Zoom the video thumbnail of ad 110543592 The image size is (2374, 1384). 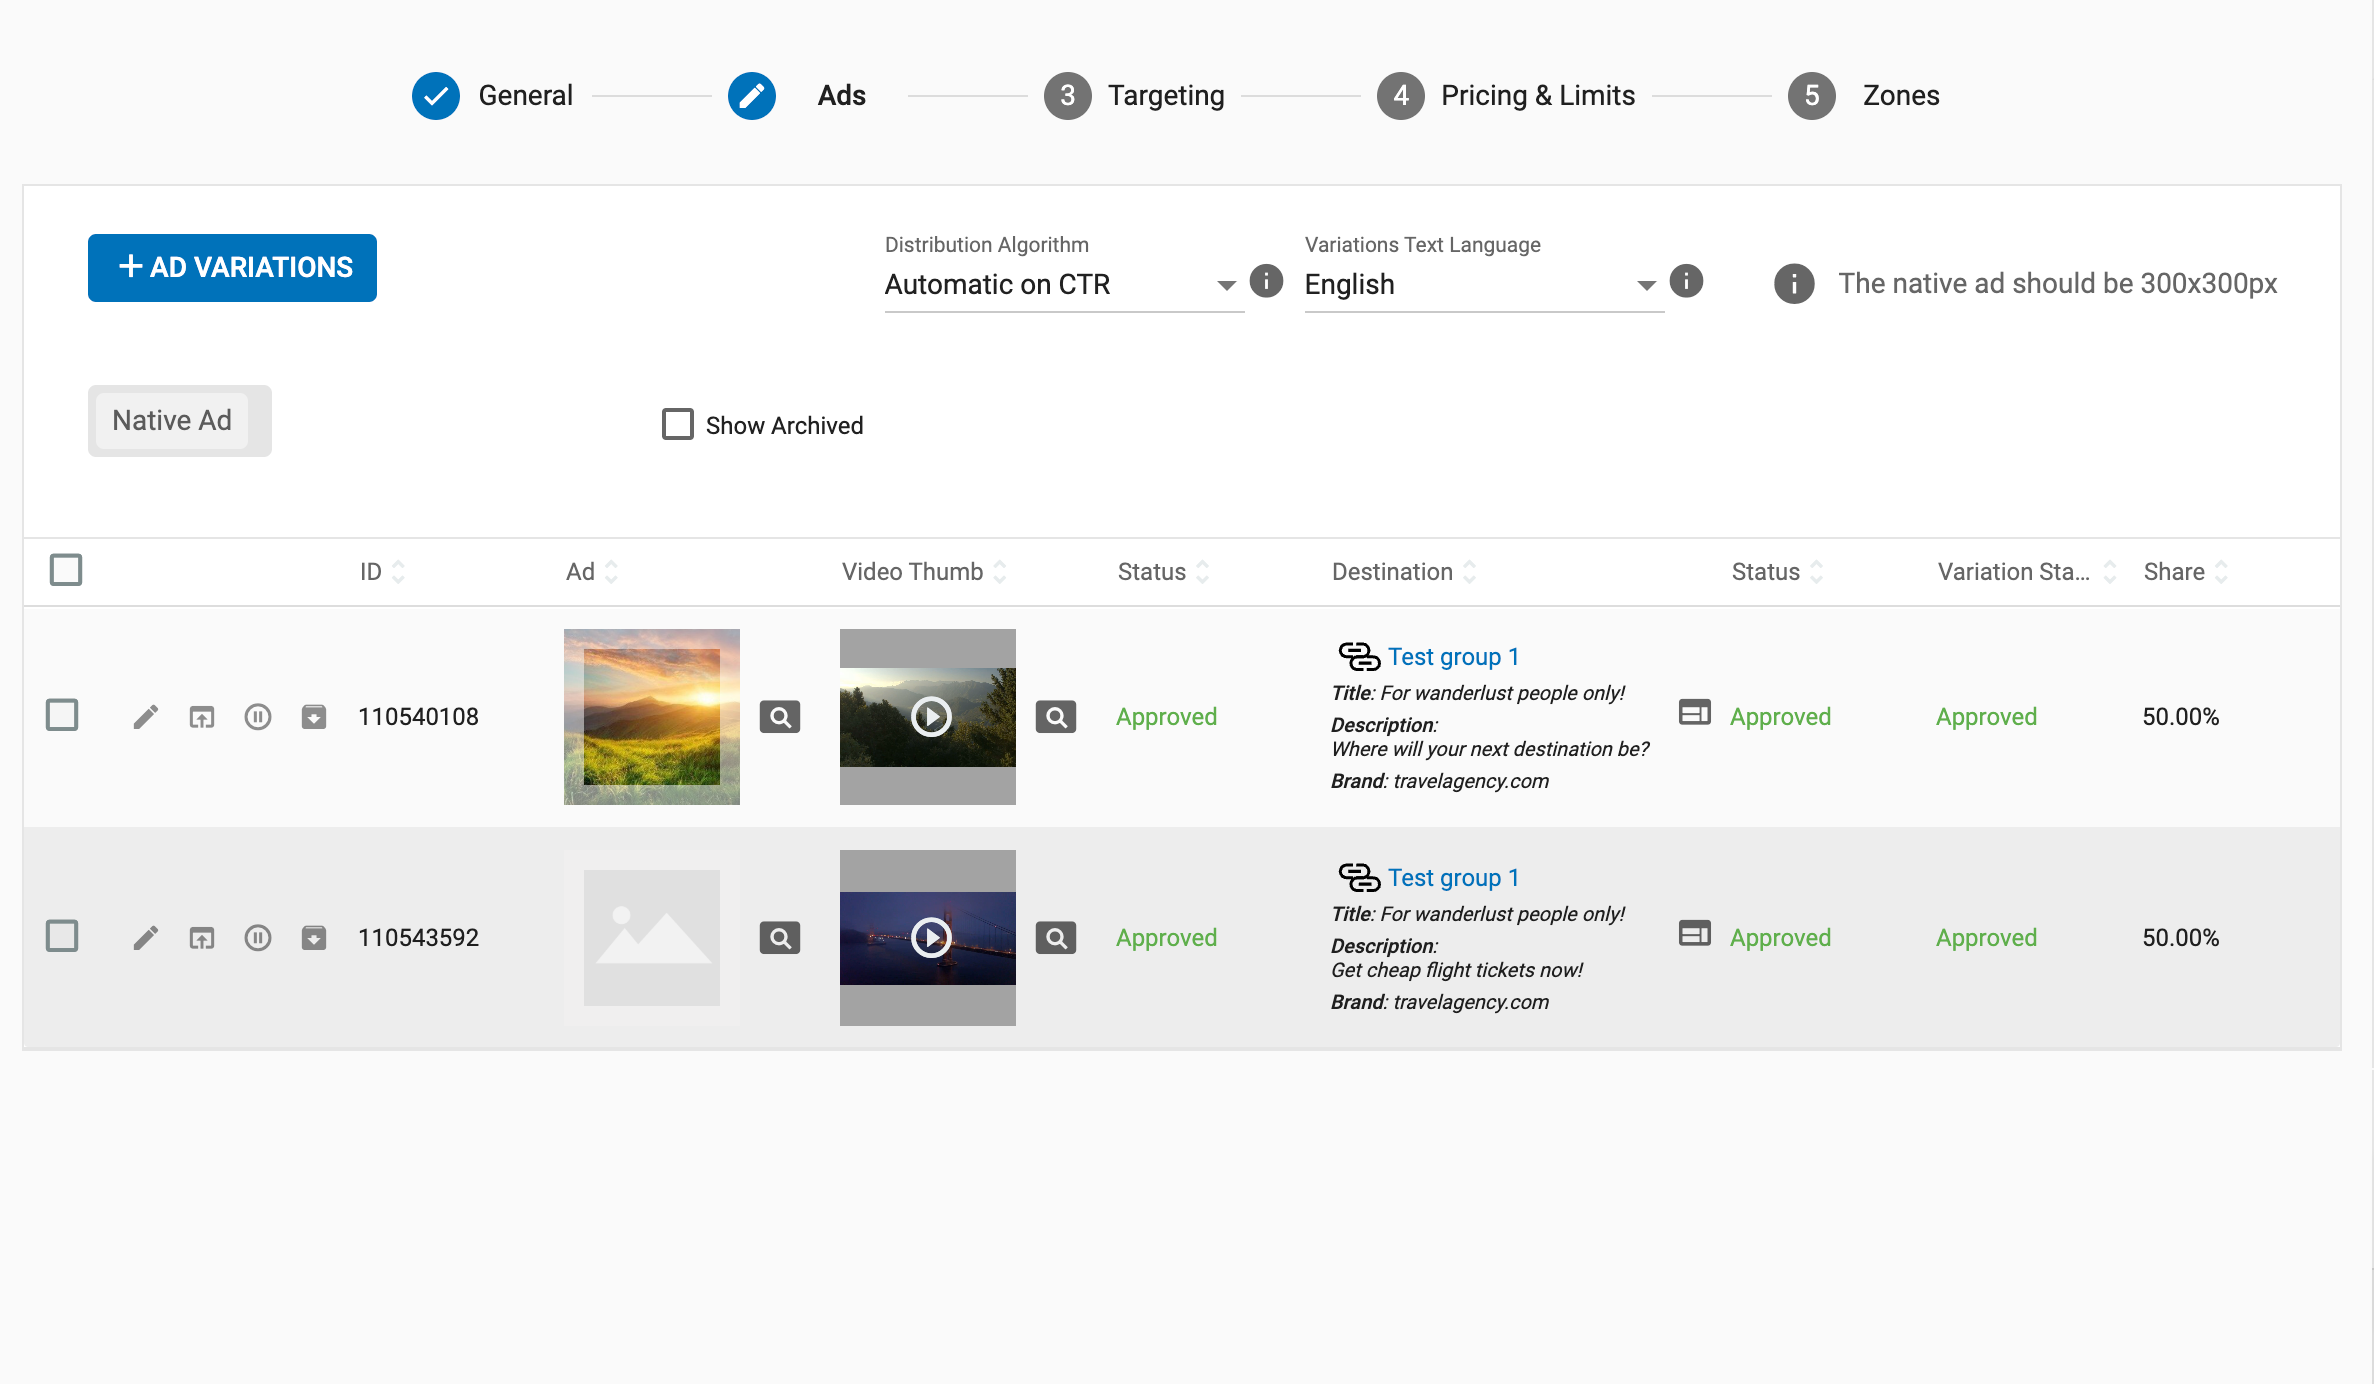[1056, 937]
